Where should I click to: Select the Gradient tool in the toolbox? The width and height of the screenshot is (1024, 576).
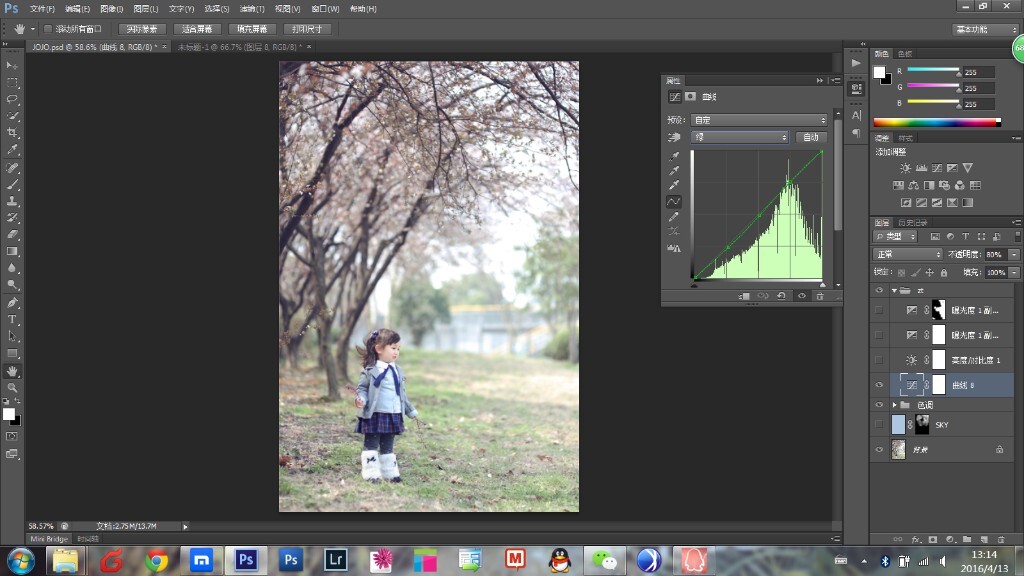(12, 251)
